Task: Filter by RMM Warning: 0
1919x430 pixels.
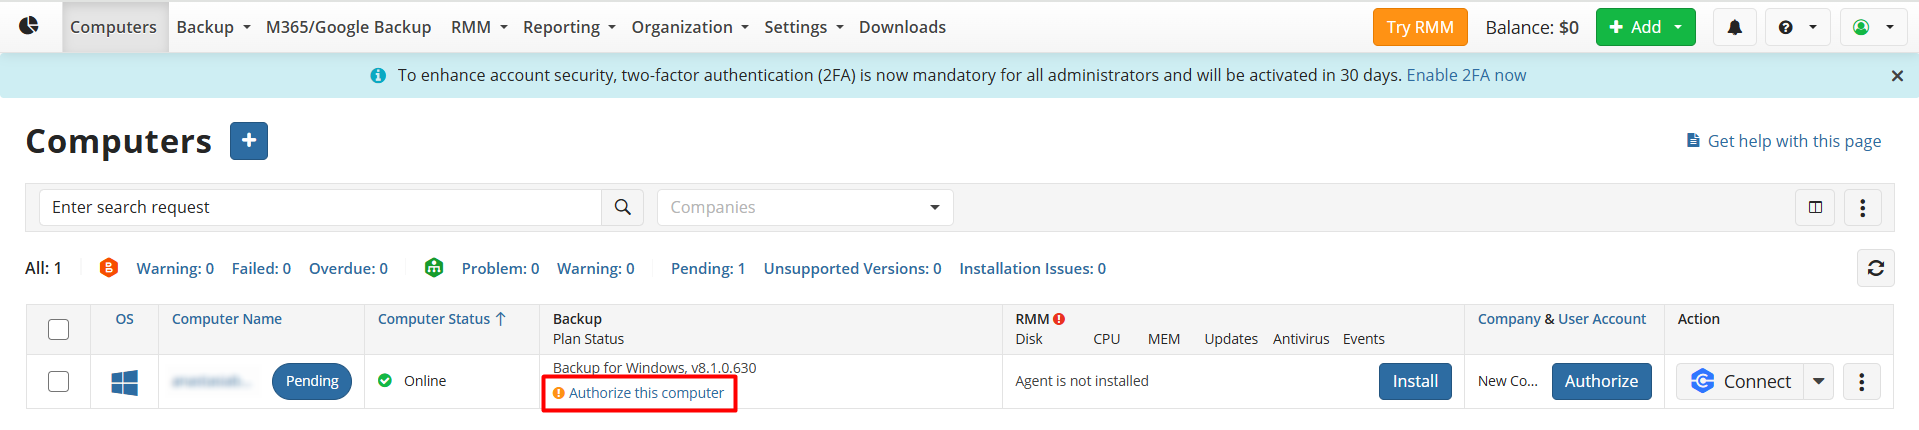Action: (595, 268)
